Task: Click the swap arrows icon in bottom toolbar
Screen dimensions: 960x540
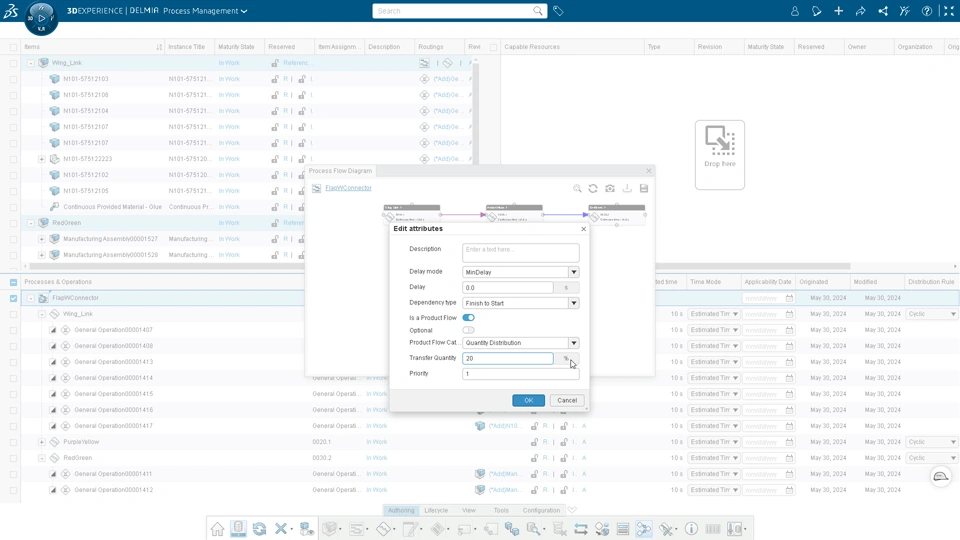Action: point(580,529)
